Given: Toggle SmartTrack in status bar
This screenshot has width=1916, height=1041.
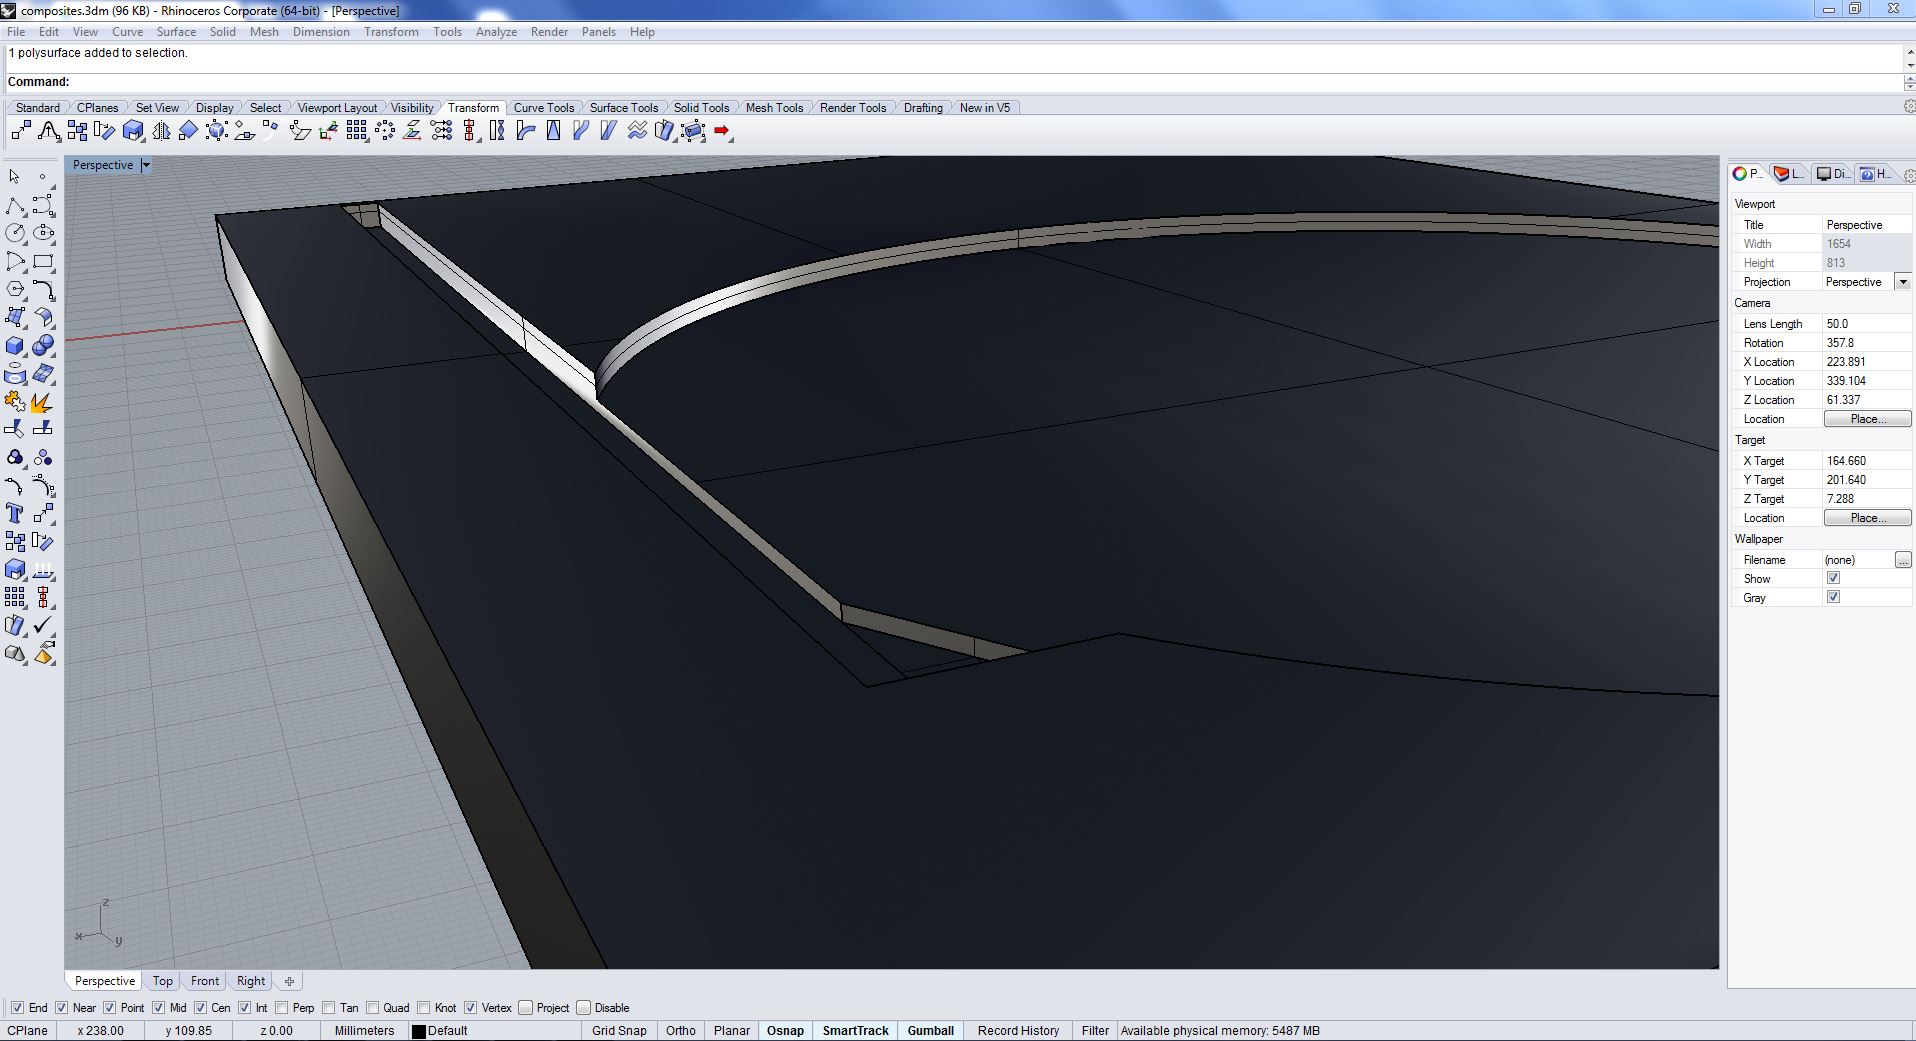Looking at the screenshot, I should 855,1030.
